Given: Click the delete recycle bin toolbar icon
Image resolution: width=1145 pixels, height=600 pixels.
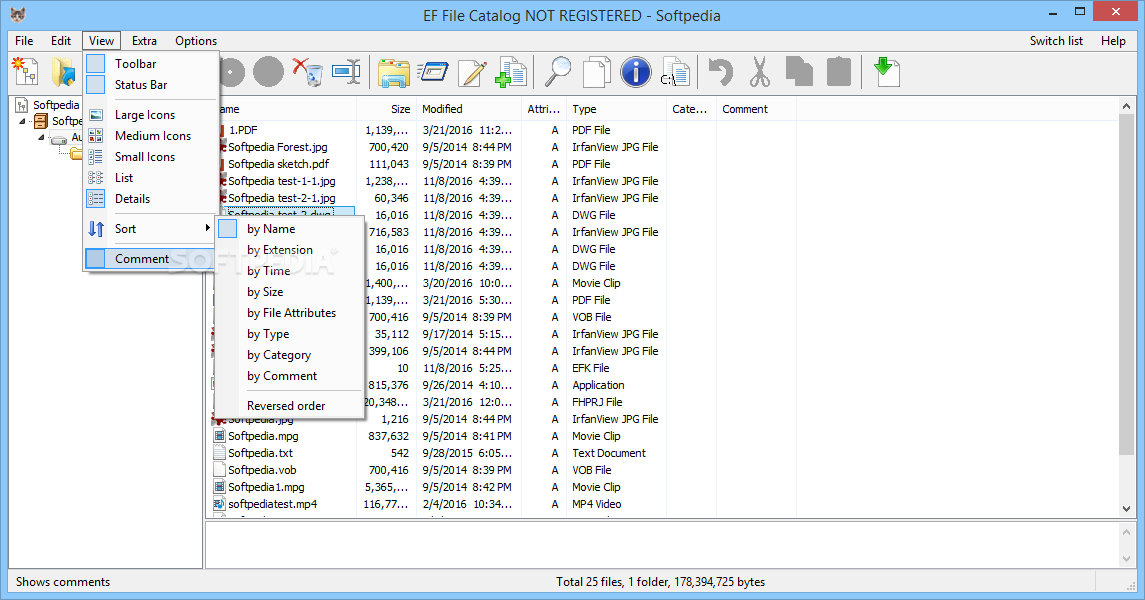Looking at the screenshot, I should point(307,72).
